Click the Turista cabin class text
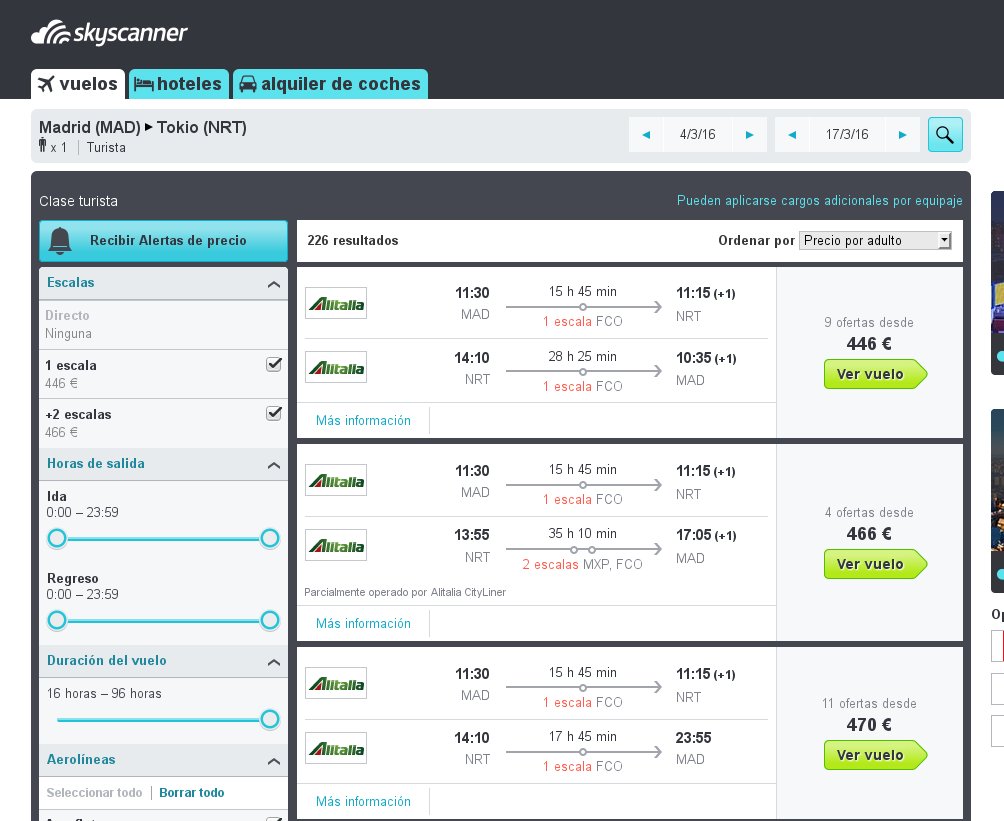The height and width of the screenshot is (821, 1004). [x=106, y=148]
